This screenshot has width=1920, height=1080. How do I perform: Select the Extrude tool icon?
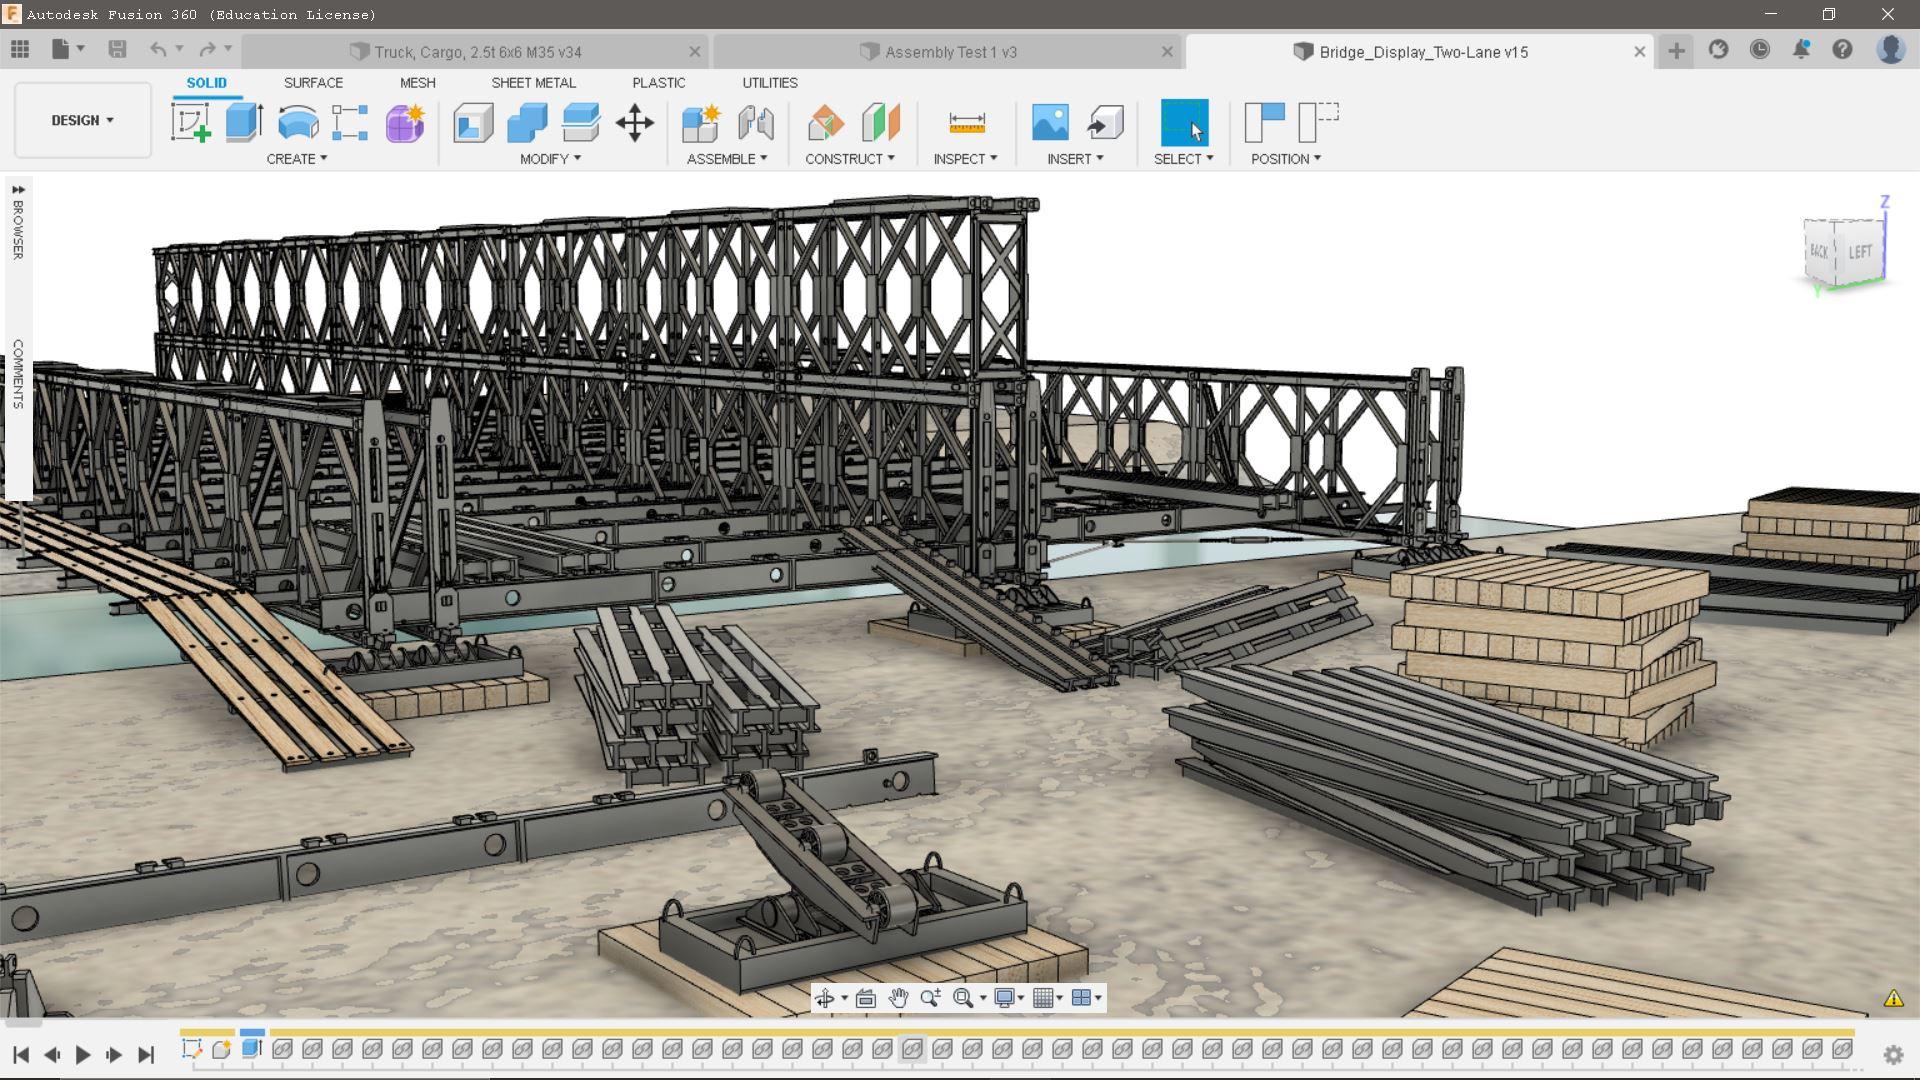click(x=243, y=123)
